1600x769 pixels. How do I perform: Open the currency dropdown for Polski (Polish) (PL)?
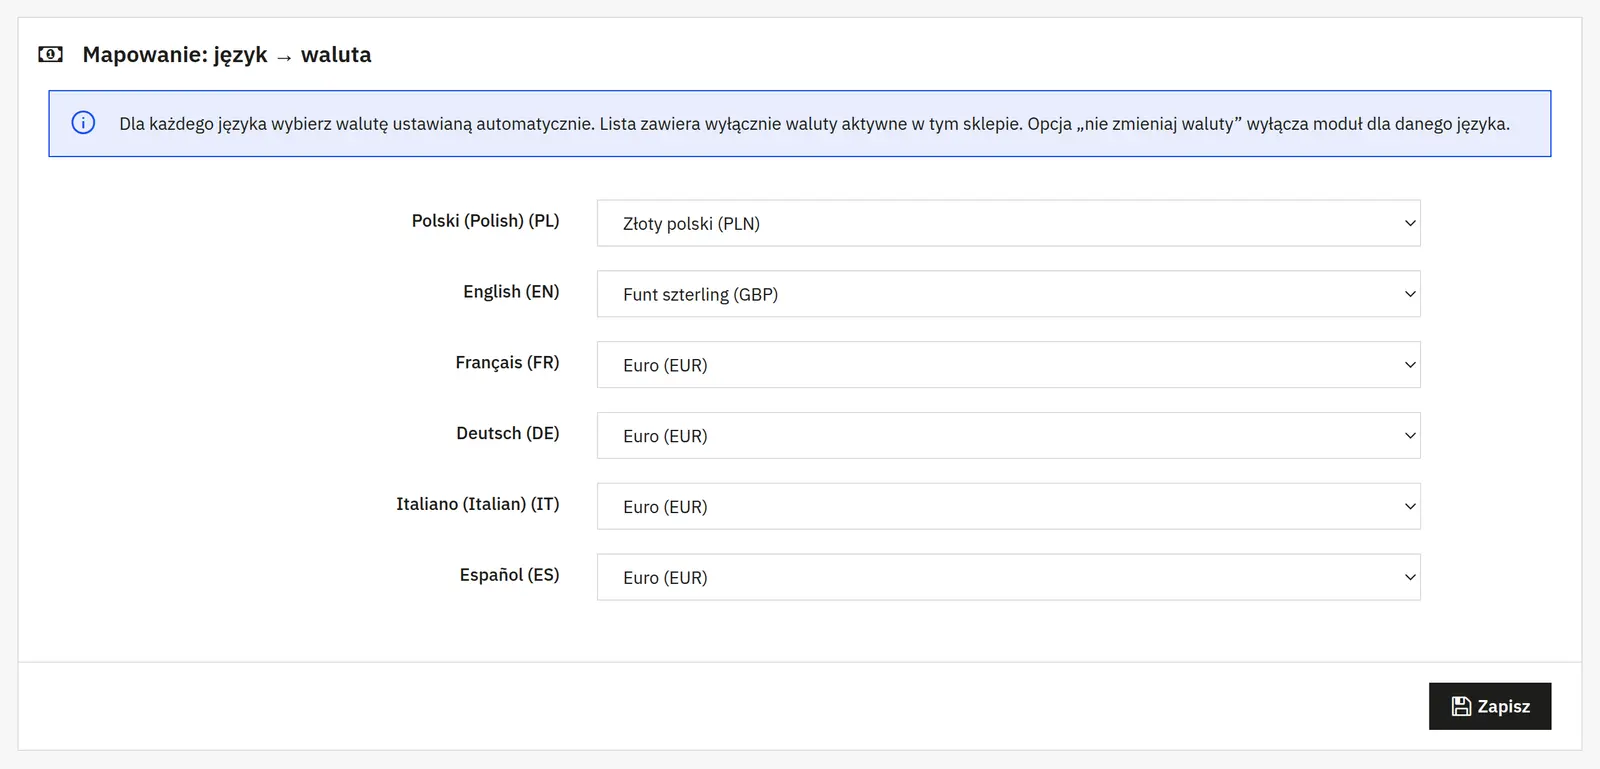click(x=1008, y=223)
